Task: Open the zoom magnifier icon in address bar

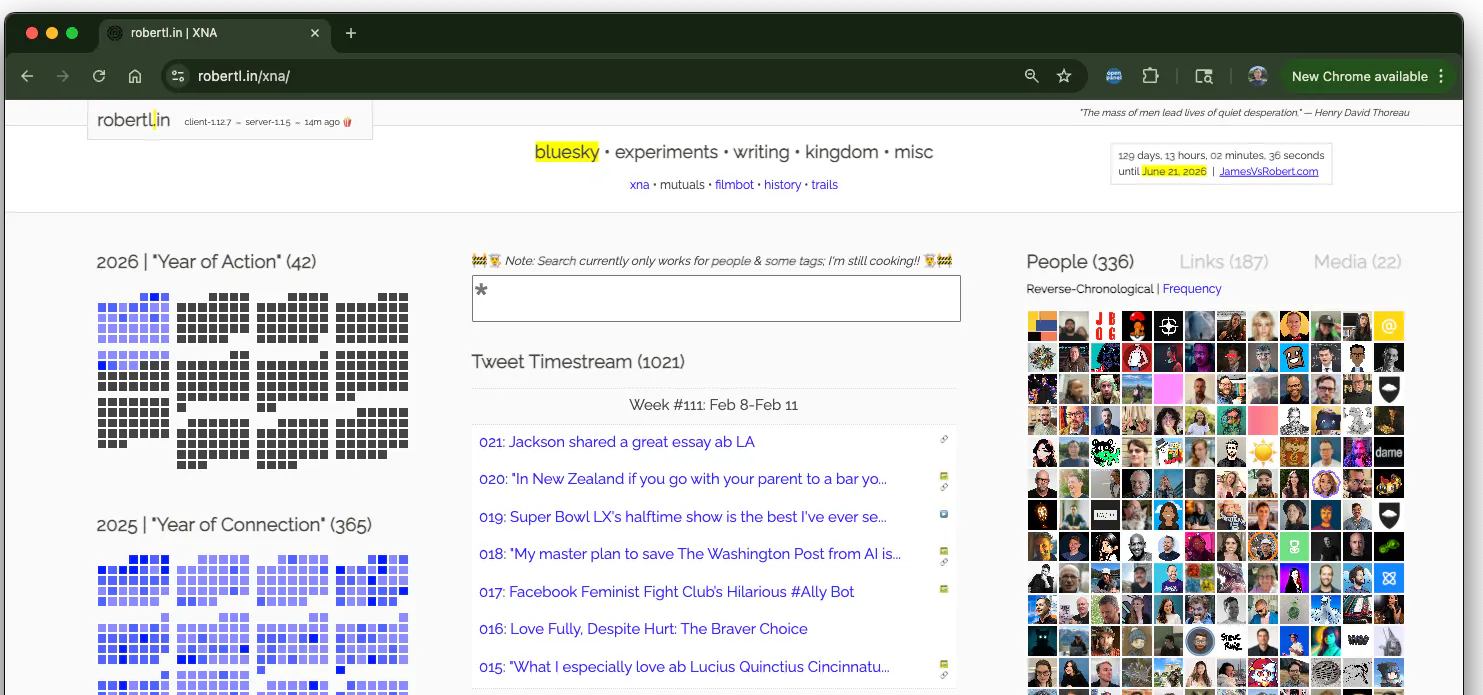Action: coord(1032,76)
